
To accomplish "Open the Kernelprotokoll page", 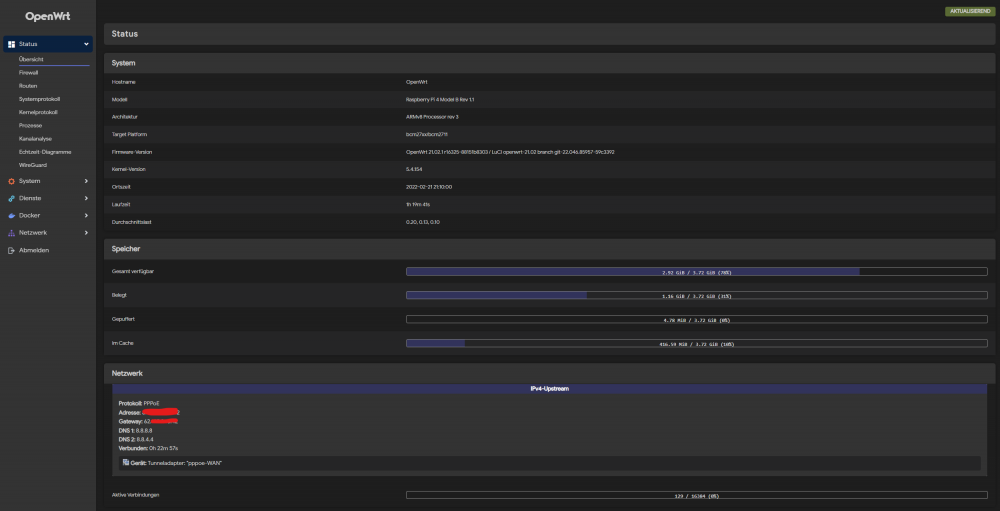I will pyautogui.click(x=38, y=112).
